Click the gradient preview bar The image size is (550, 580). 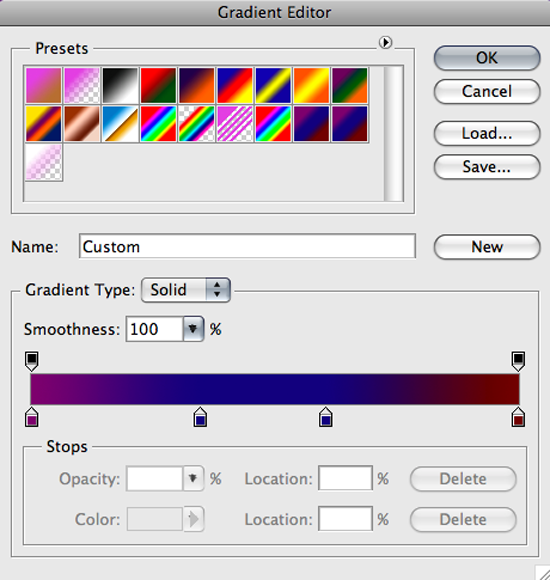click(275, 389)
